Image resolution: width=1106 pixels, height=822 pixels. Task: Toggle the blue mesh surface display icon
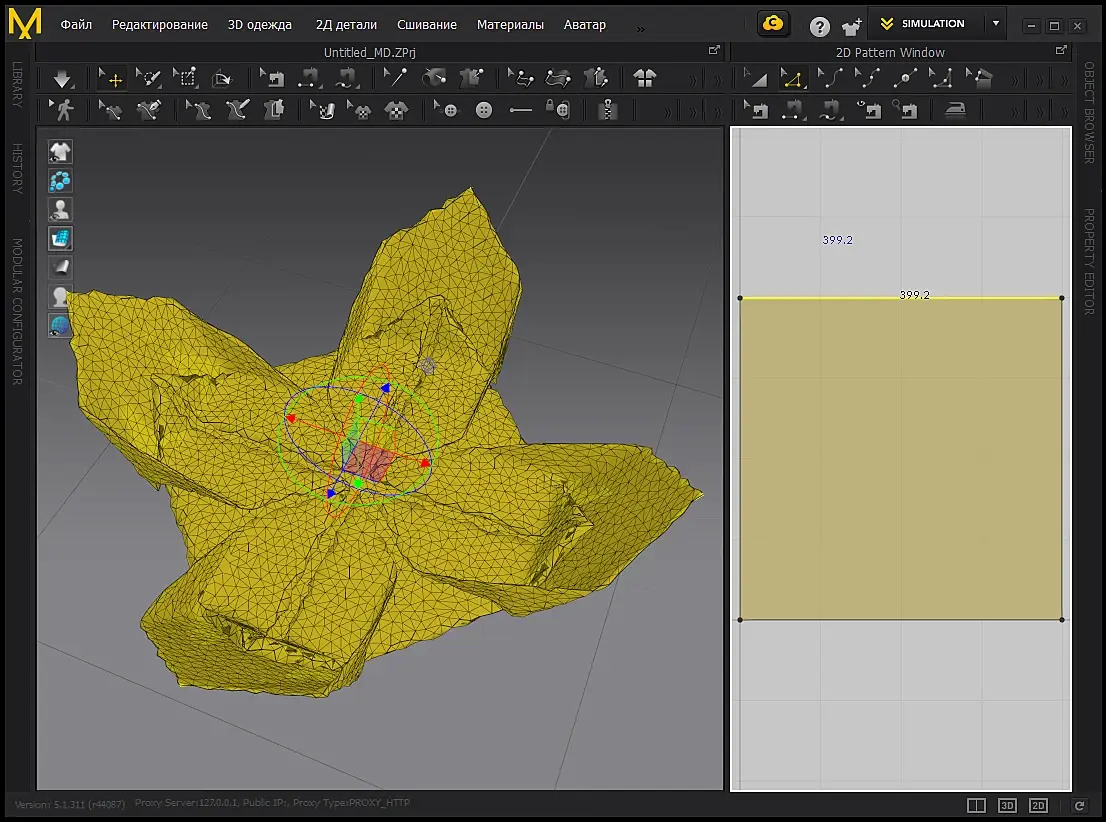[x=61, y=239]
